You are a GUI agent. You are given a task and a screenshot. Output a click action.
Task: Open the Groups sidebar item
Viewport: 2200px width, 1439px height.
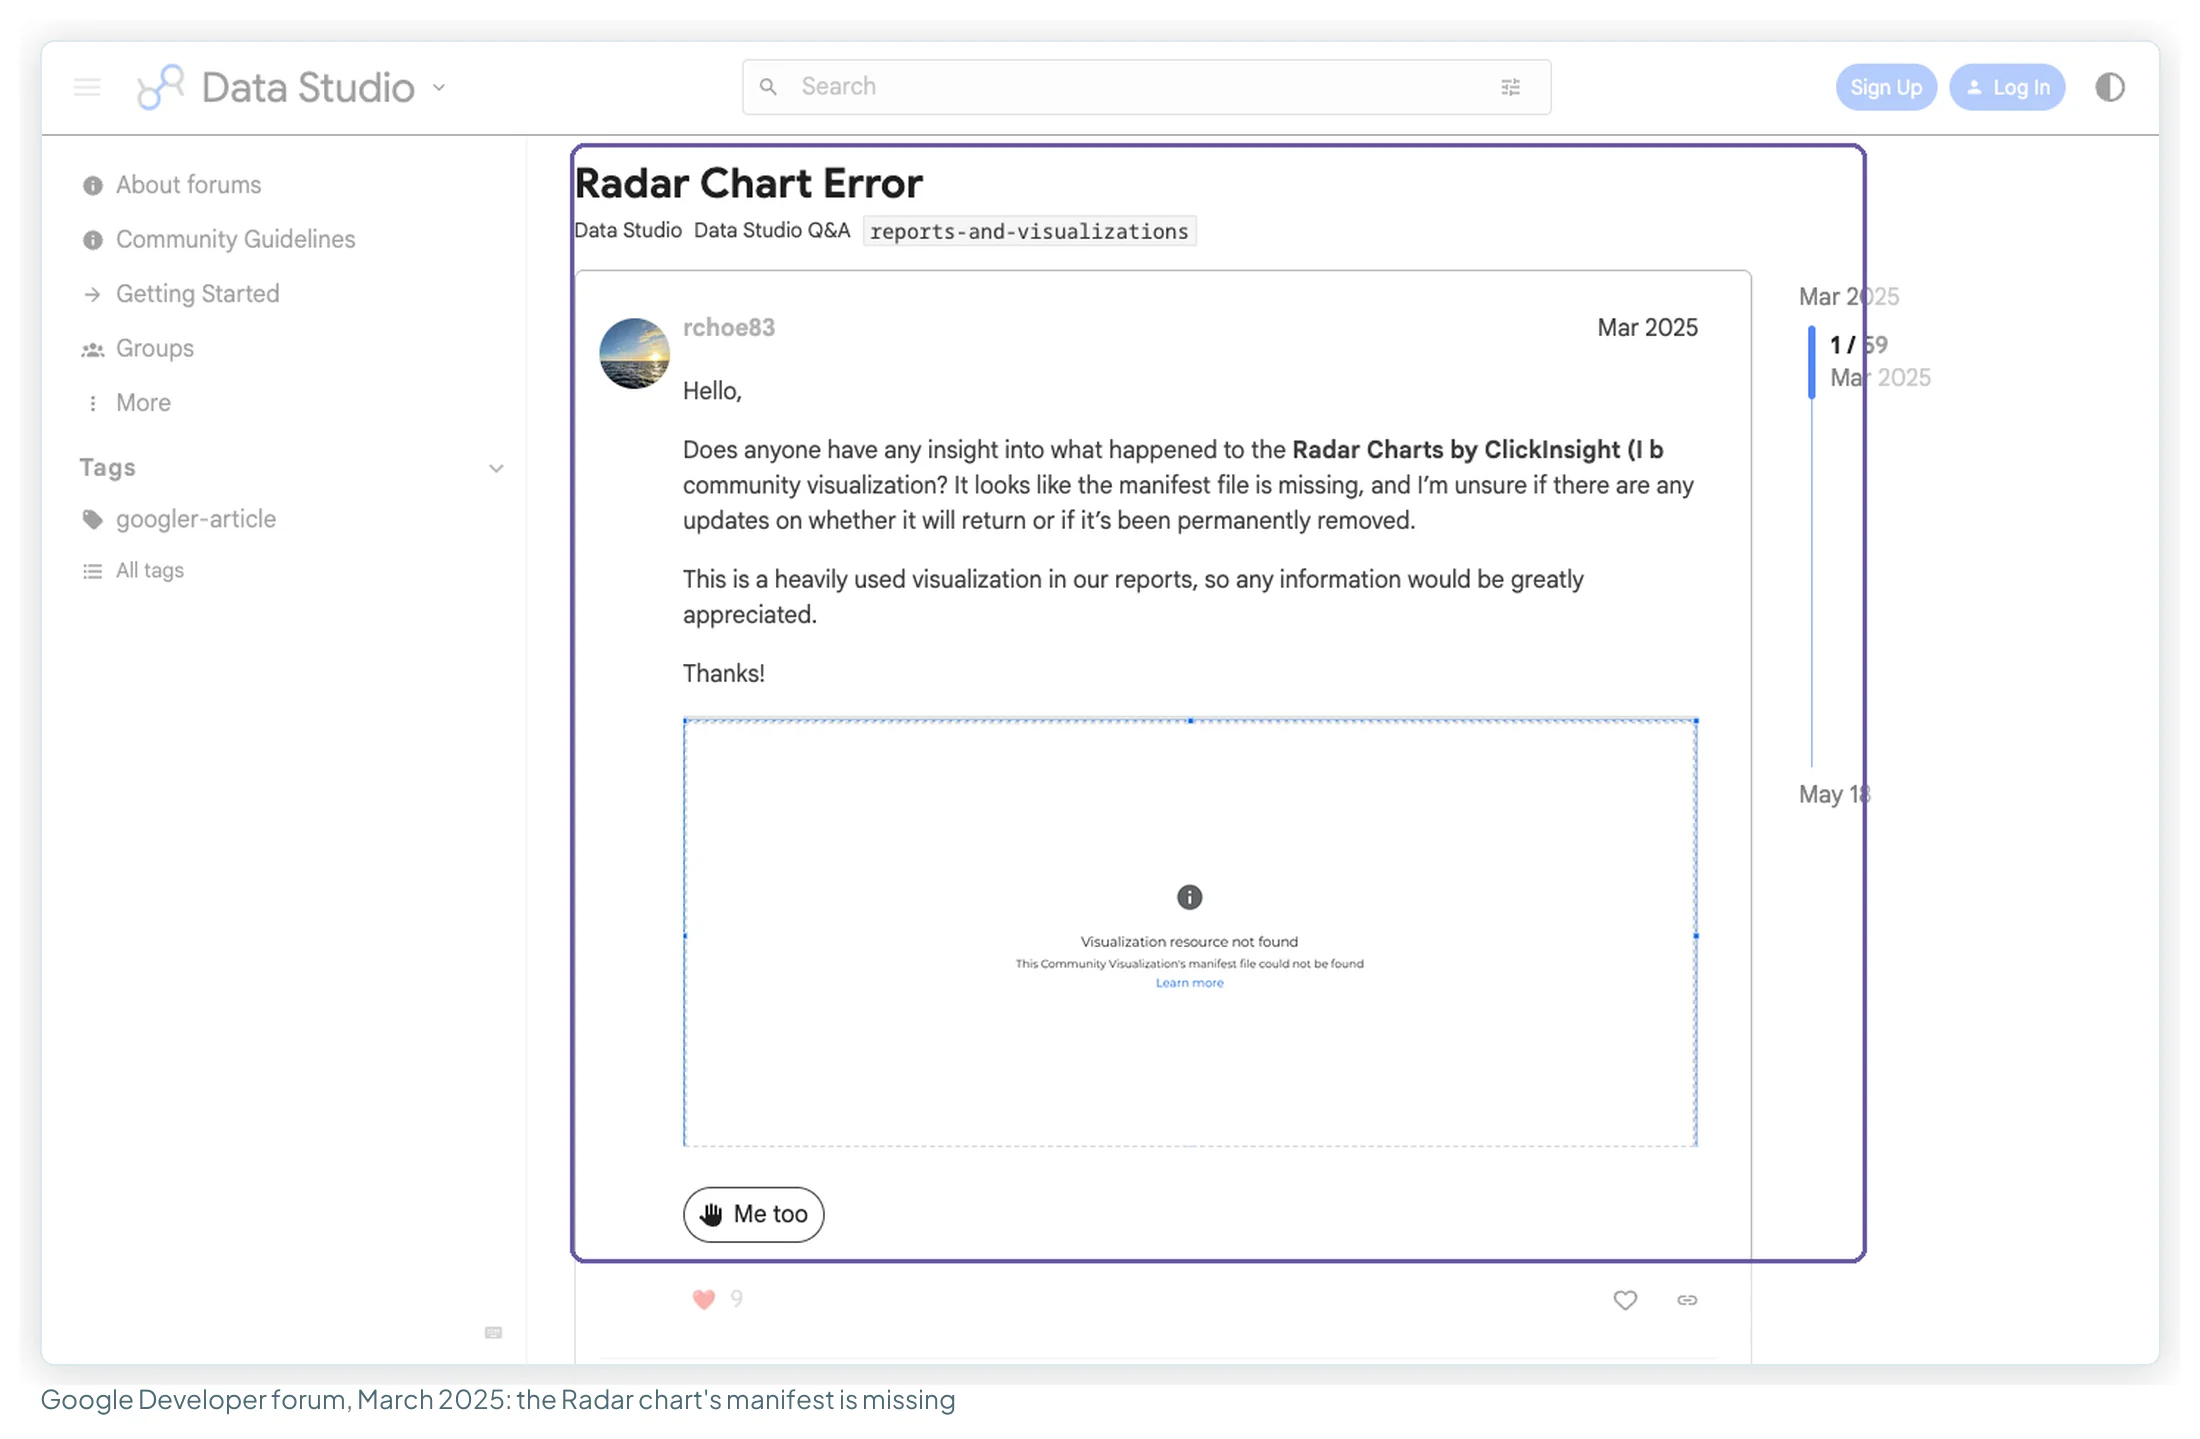[138, 348]
